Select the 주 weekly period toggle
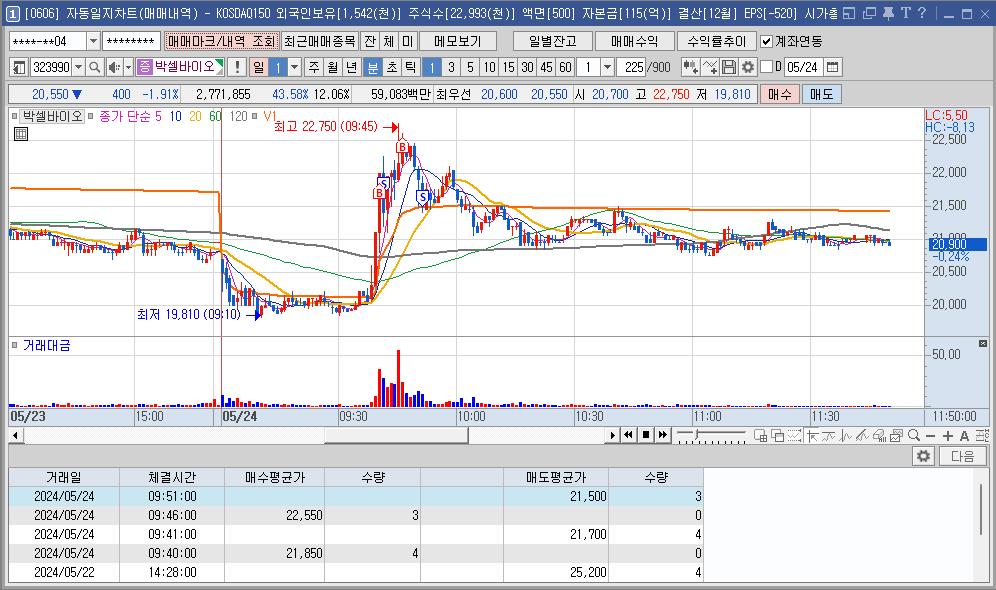Viewport: 996px width, 590px height. (314, 67)
